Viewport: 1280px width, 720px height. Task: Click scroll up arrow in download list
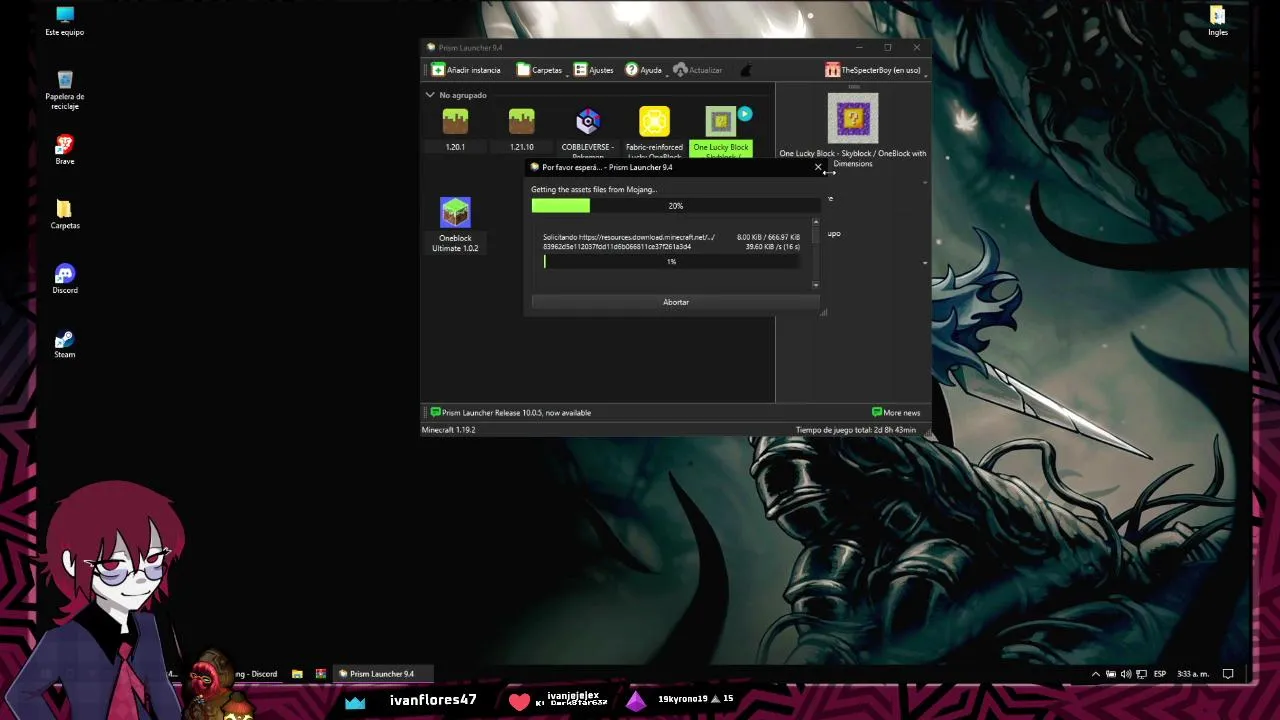[816, 222]
